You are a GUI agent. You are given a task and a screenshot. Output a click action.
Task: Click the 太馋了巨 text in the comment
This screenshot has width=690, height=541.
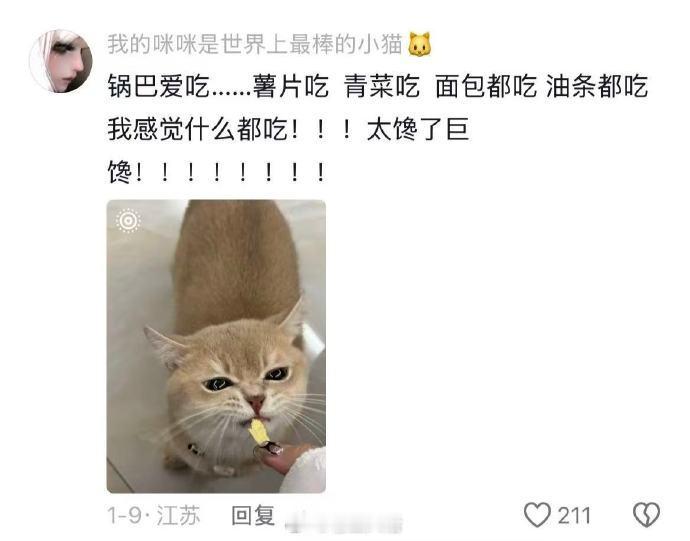[x=418, y=129]
